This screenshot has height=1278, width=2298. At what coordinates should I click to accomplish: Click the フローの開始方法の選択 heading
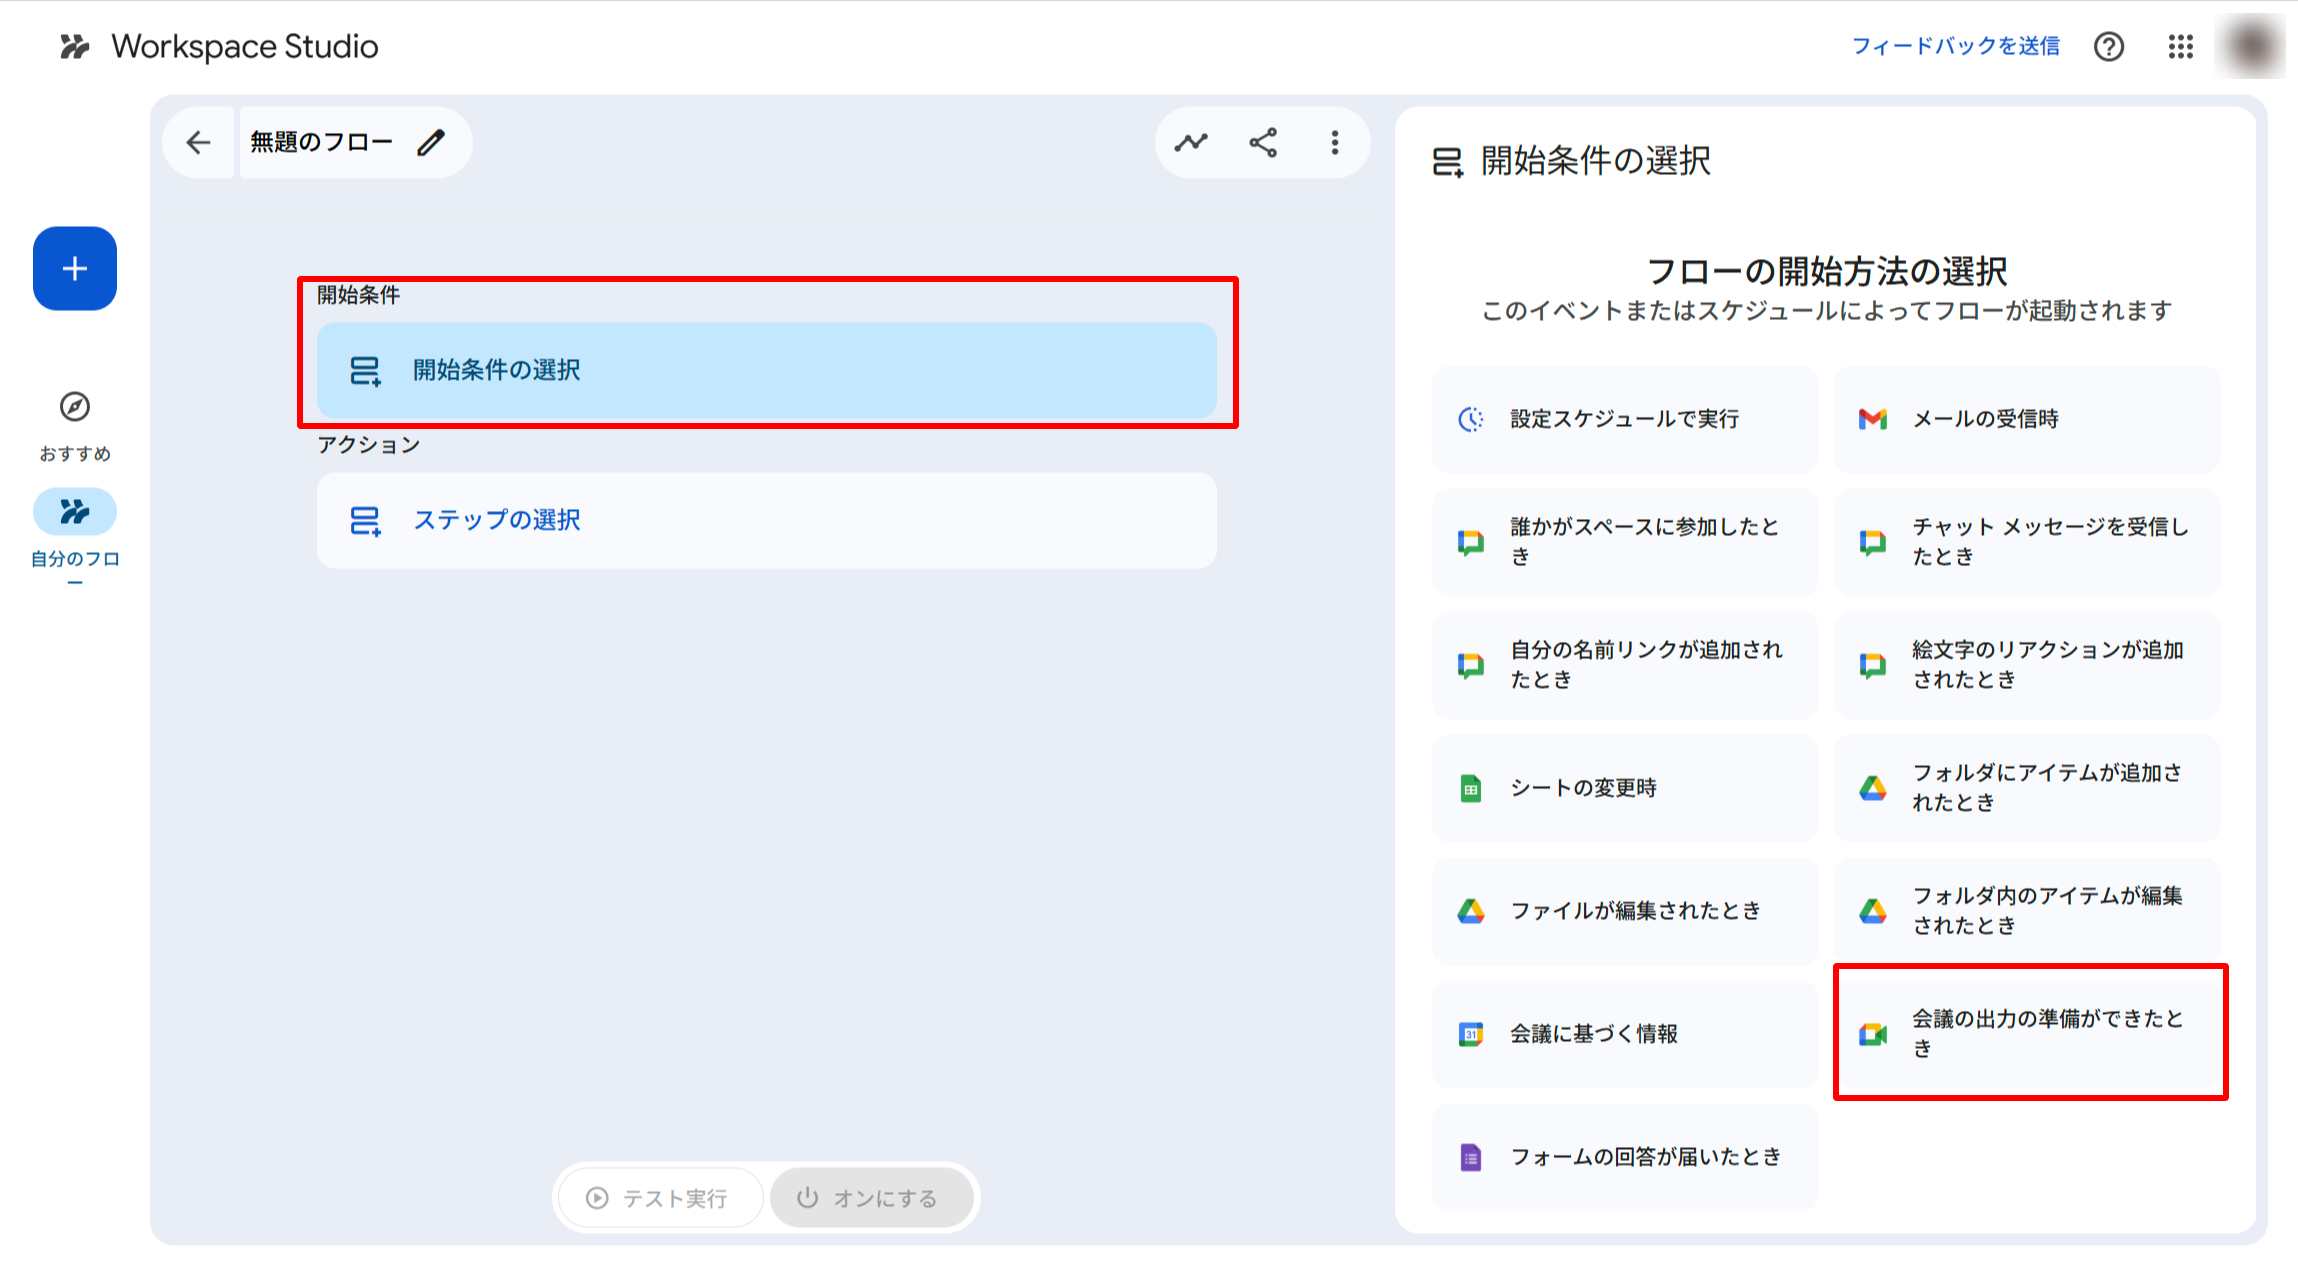[1826, 271]
